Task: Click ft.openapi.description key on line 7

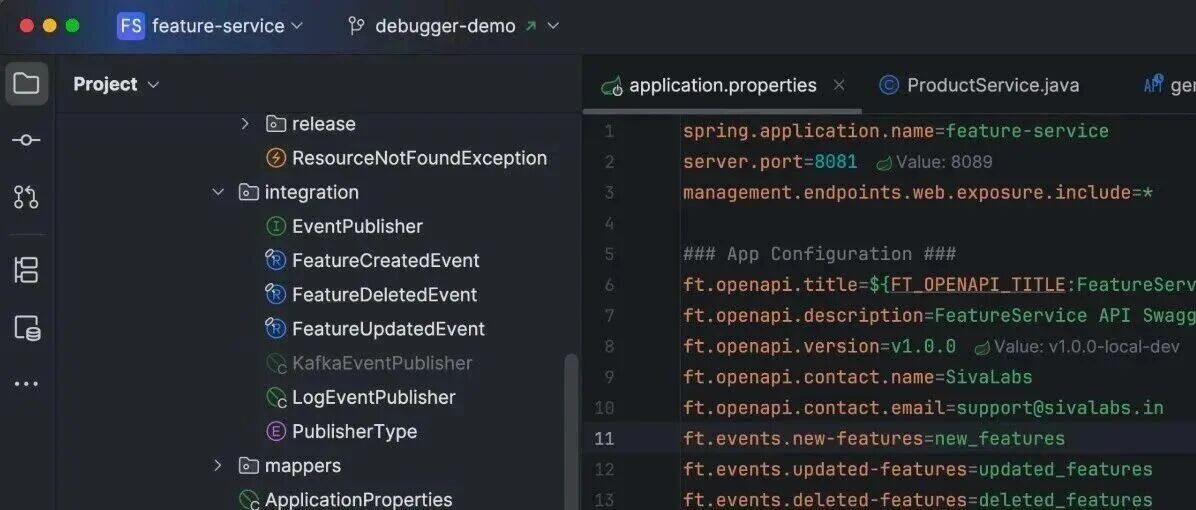Action: pyautogui.click(x=803, y=316)
